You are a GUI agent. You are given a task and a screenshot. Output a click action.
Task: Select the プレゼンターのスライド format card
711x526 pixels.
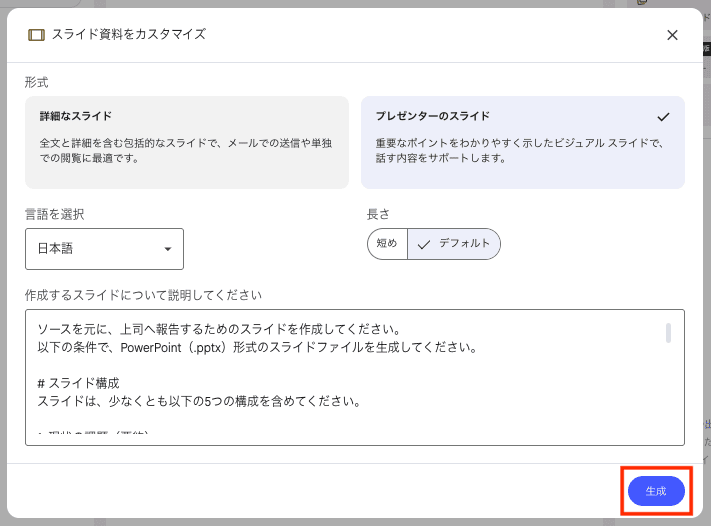[522, 142]
